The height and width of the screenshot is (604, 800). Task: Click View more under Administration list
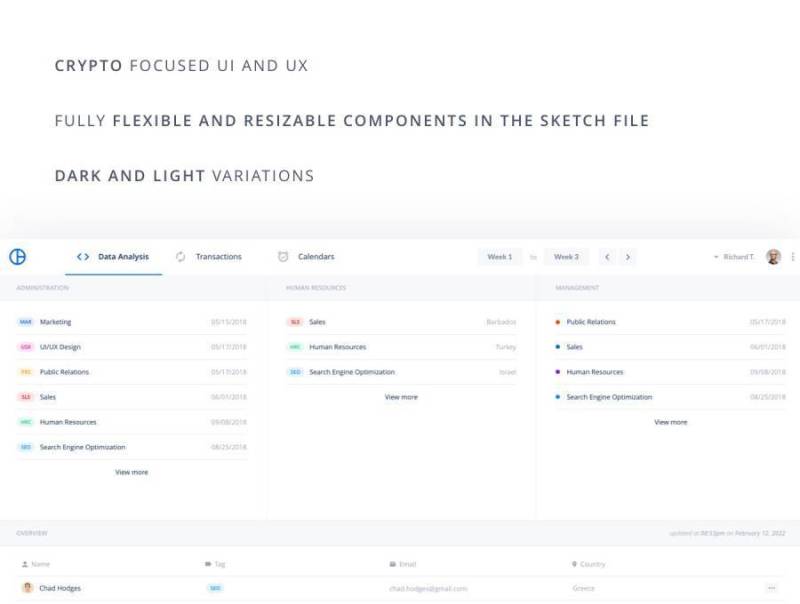131,472
